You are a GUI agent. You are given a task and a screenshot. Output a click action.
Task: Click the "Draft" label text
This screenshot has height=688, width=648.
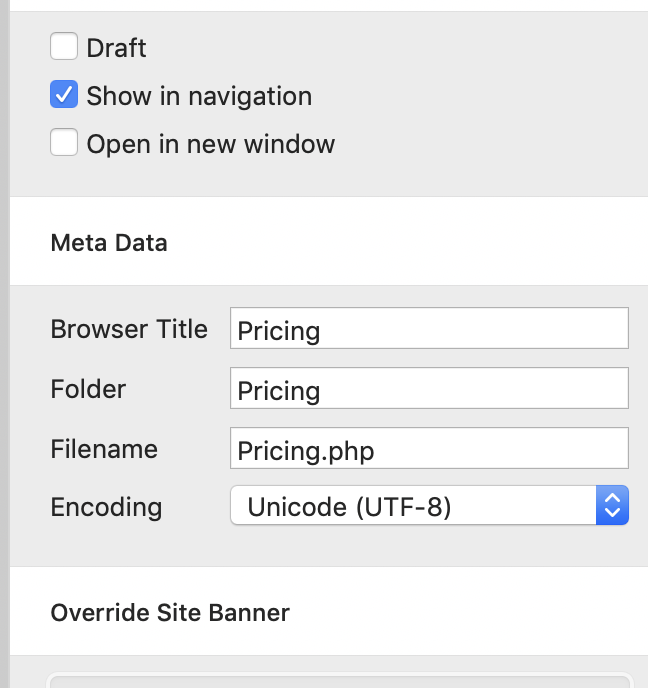click(x=116, y=48)
